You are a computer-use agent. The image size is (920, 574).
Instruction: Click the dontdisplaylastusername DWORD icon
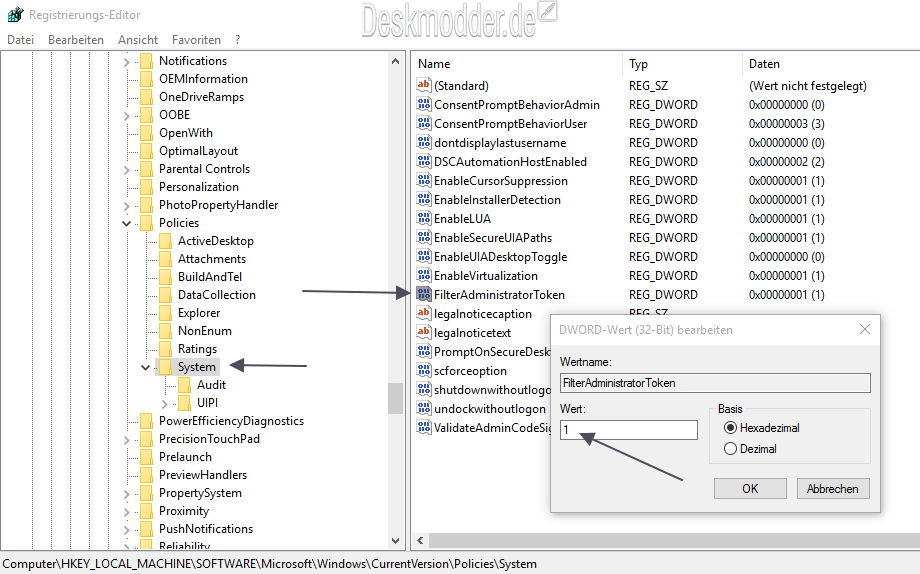pyautogui.click(x=424, y=142)
